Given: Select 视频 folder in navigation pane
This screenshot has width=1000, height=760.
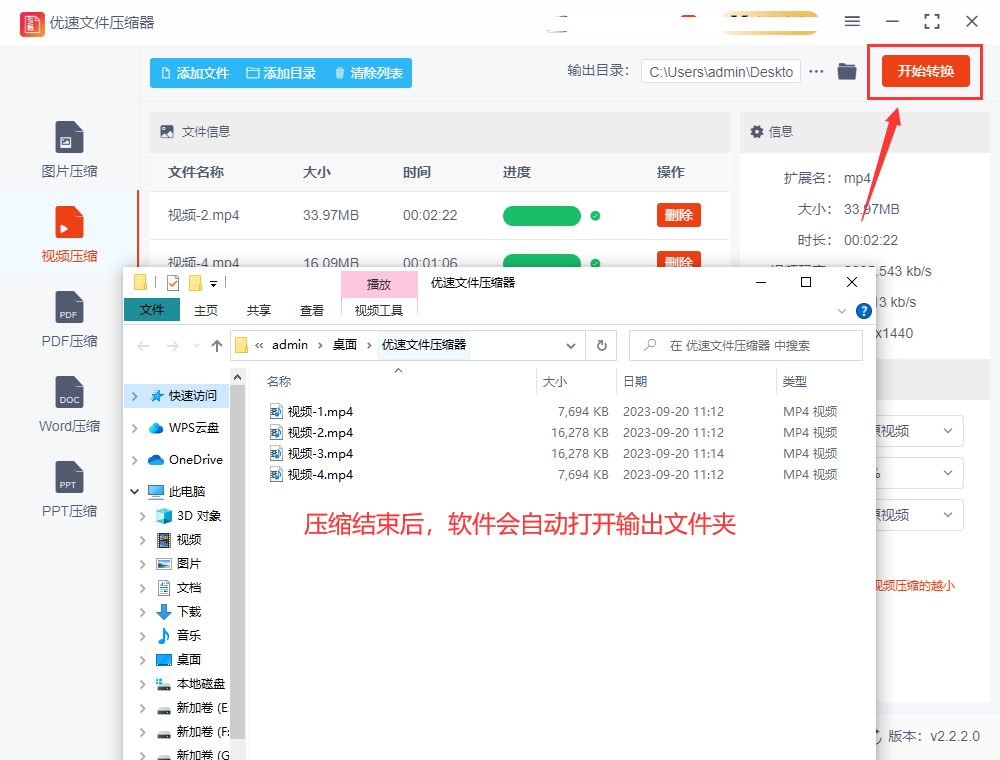Looking at the screenshot, I should 180,540.
